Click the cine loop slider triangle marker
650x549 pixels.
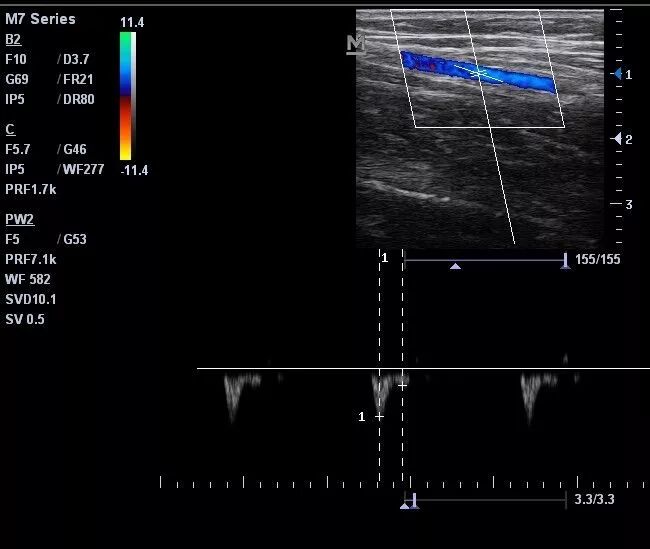pos(455,266)
